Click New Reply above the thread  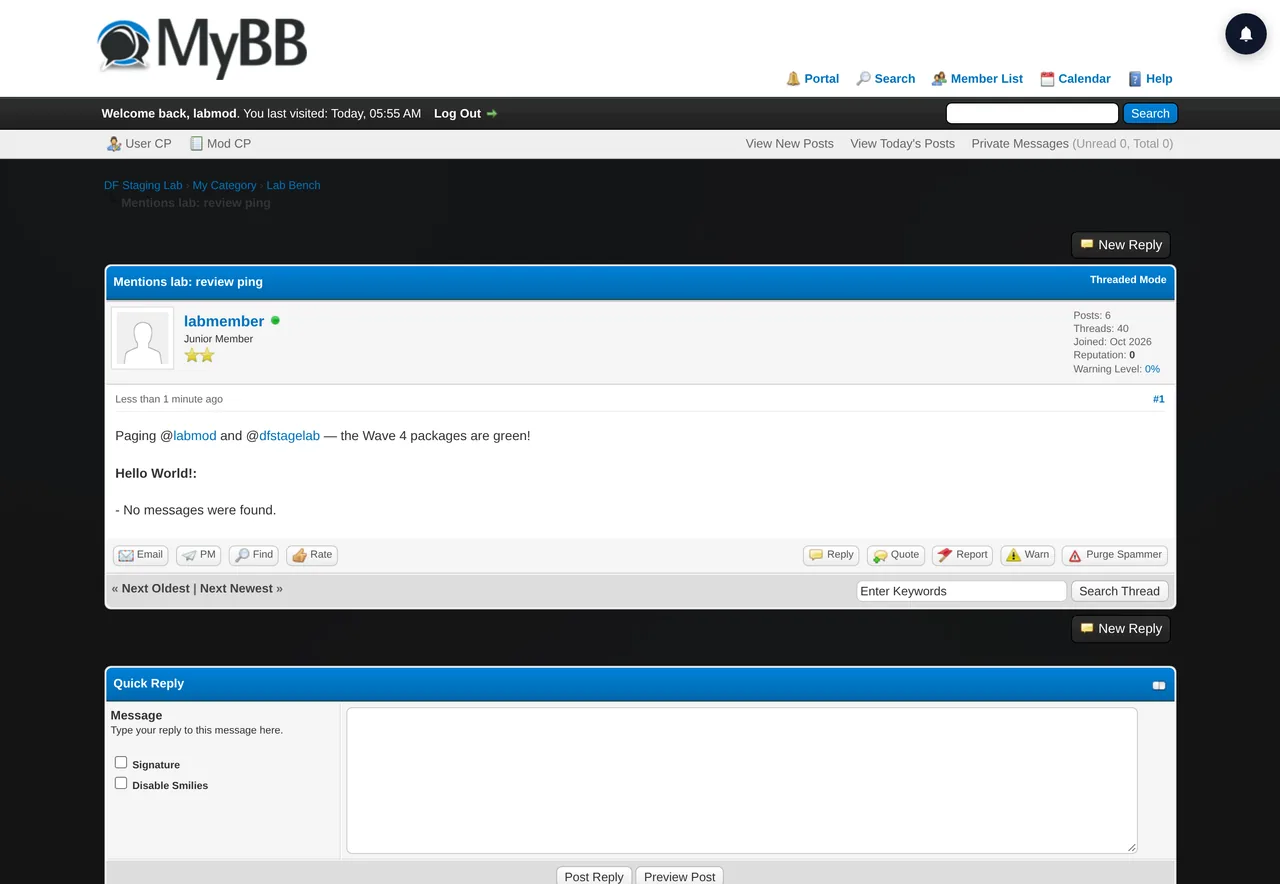click(1120, 245)
